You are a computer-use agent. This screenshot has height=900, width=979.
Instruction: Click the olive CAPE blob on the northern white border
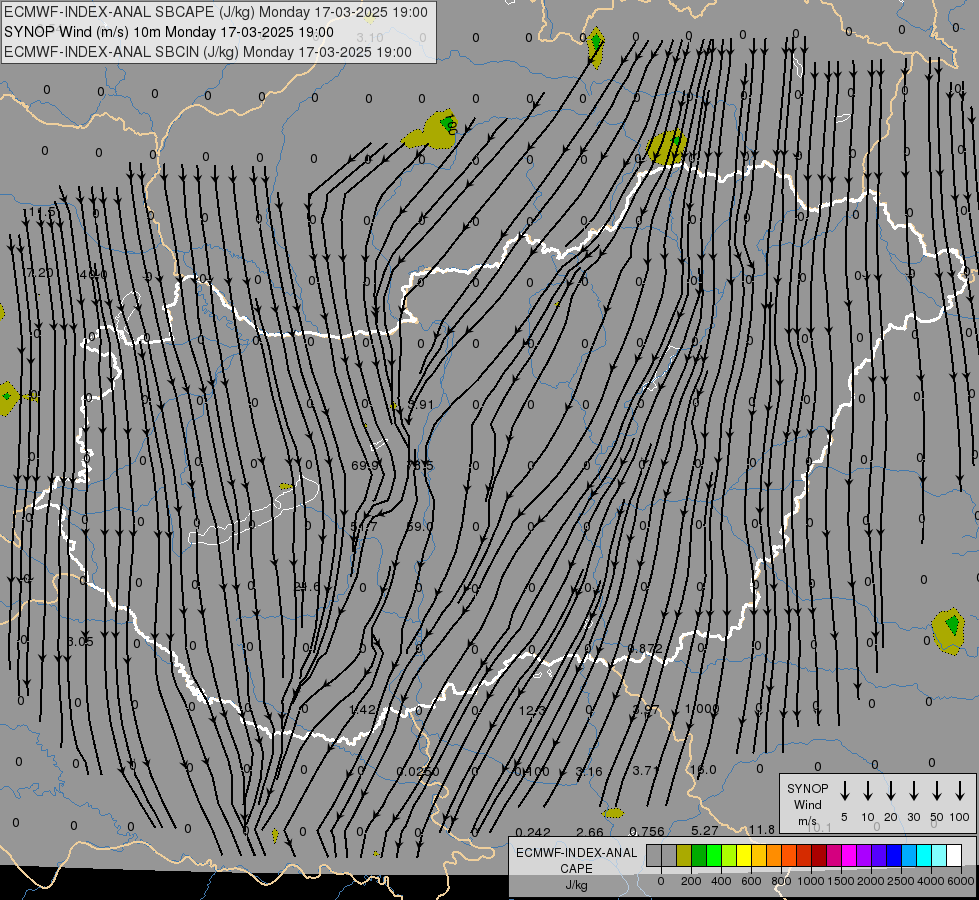[x=667, y=147]
